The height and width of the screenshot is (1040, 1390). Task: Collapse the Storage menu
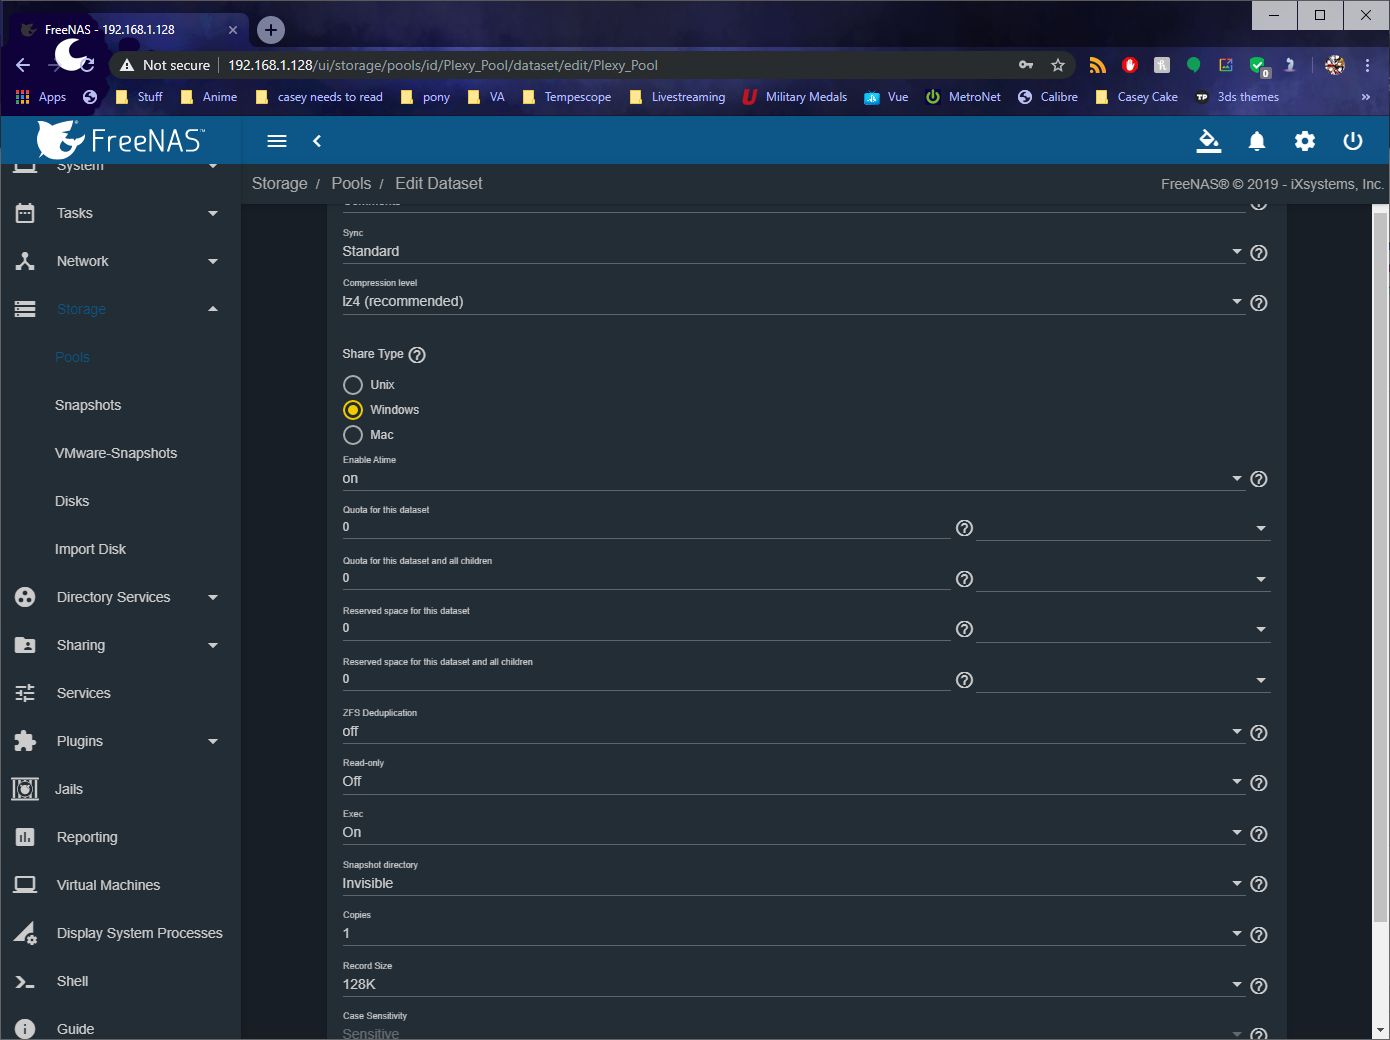pos(120,309)
